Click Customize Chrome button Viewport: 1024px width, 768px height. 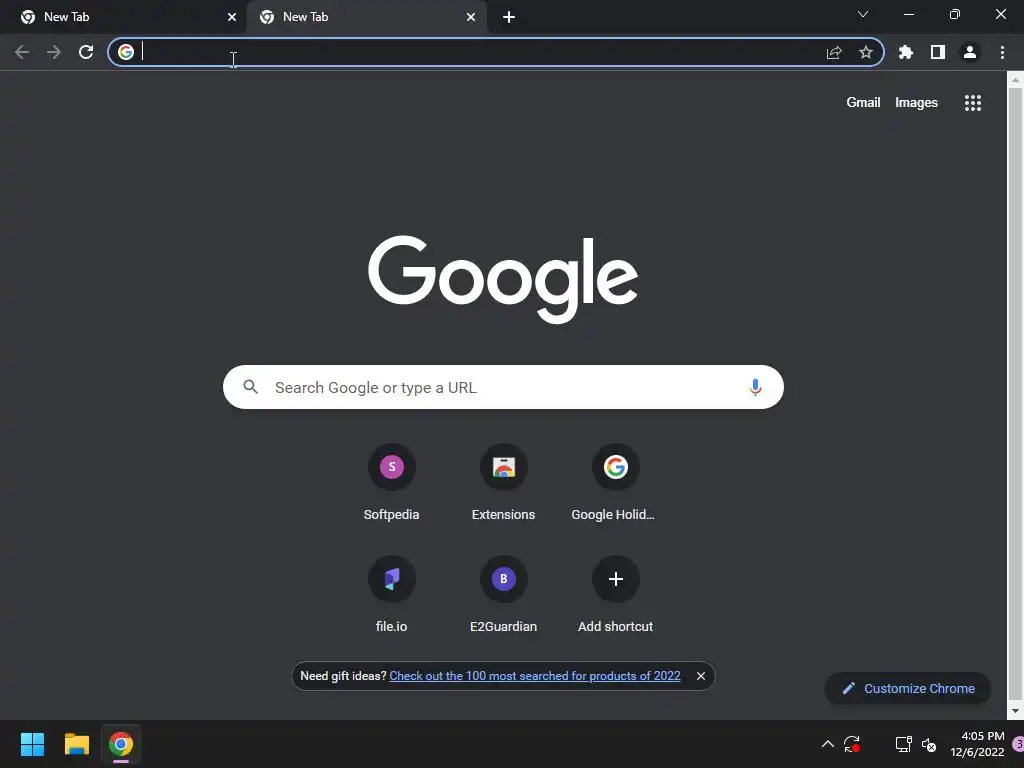pos(908,688)
